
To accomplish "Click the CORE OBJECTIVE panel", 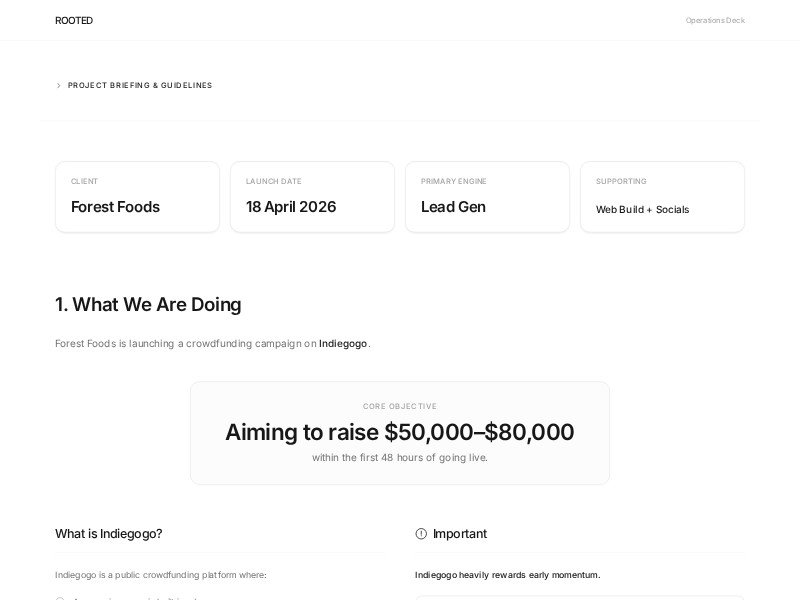I will 400,432.
